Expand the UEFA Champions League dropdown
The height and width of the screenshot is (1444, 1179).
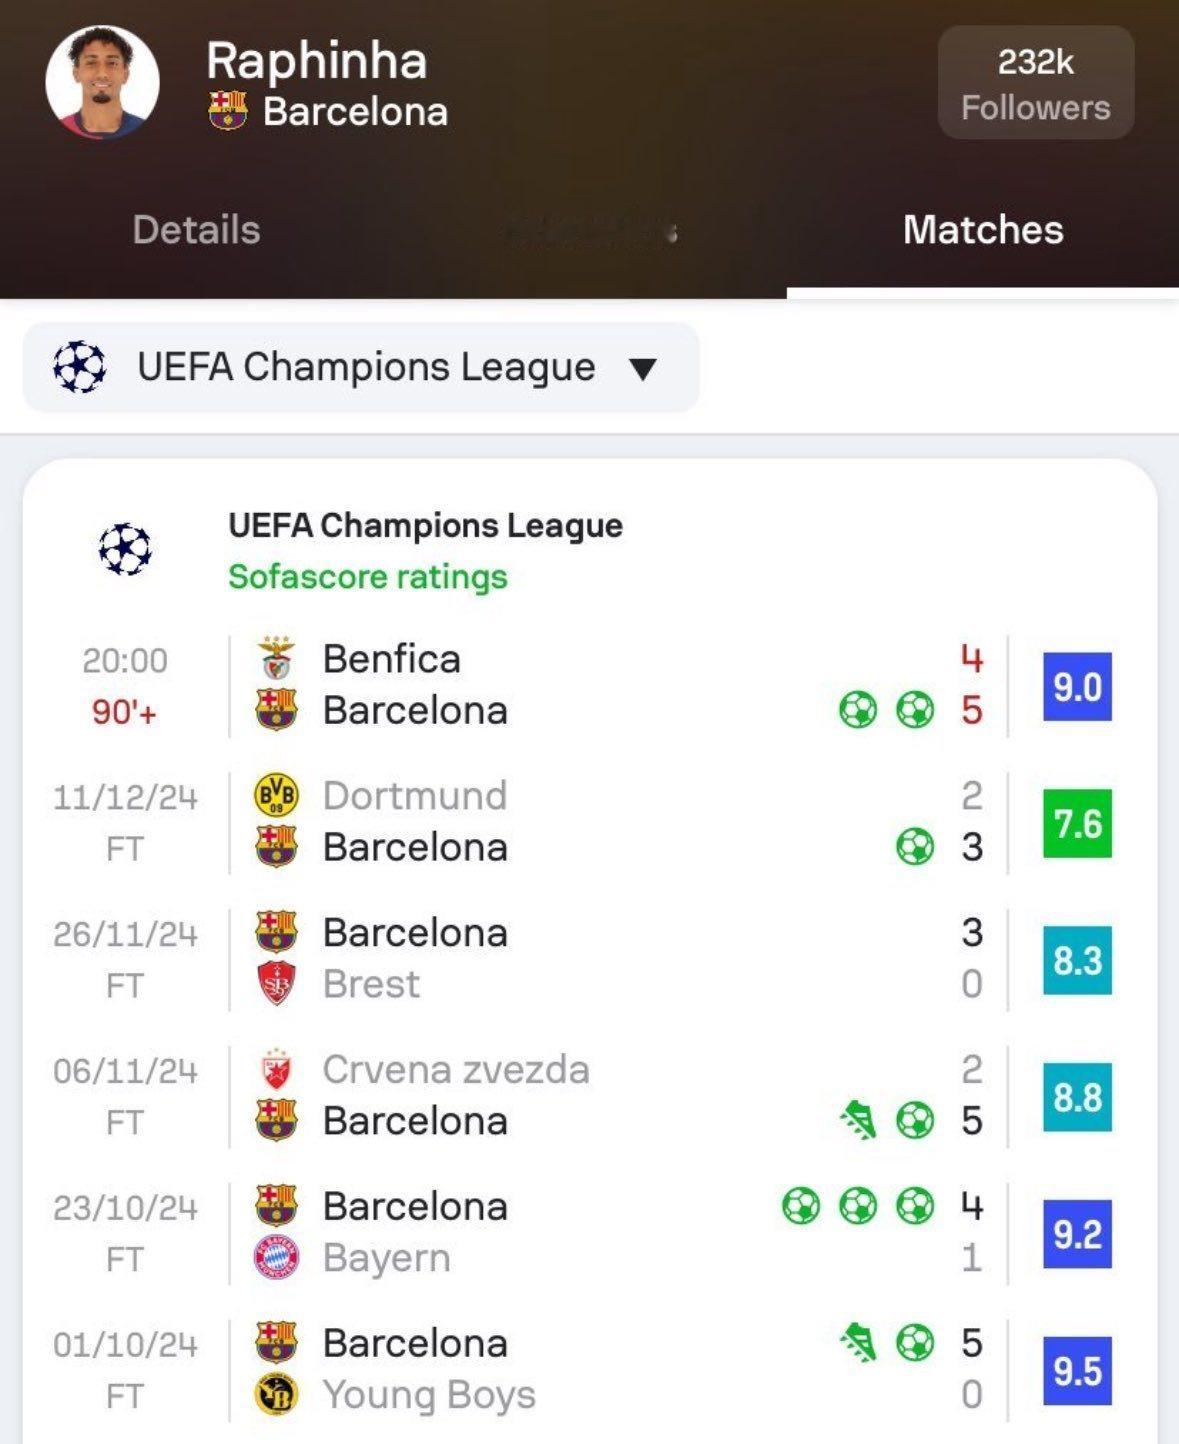coord(361,367)
